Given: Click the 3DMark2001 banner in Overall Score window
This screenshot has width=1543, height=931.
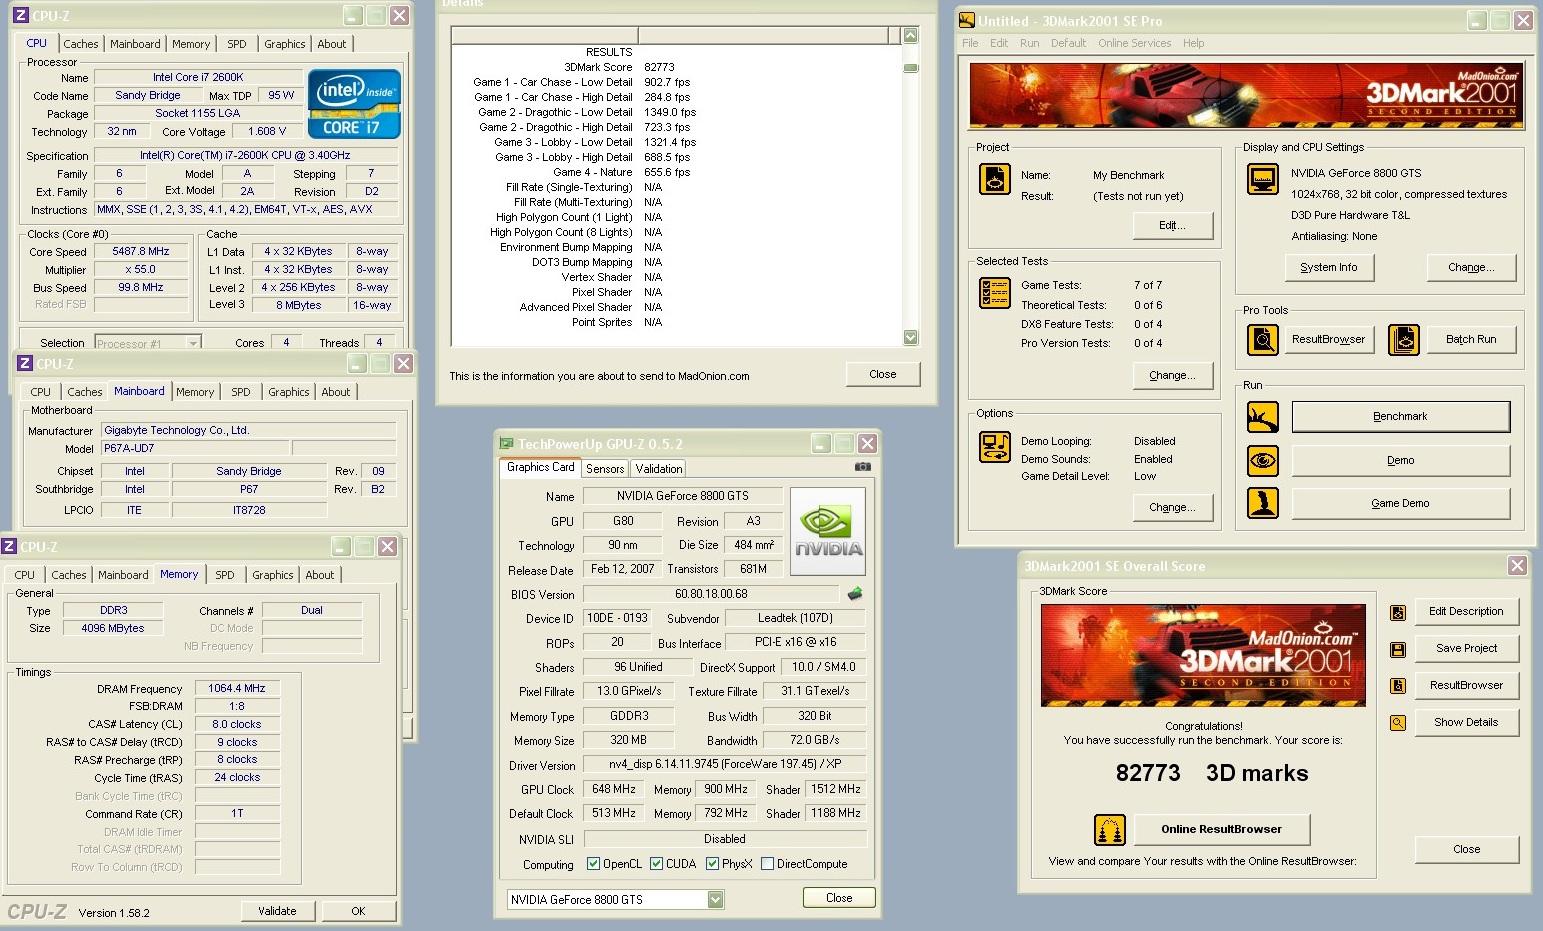Looking at the screenshot, I should (1203, 655).
